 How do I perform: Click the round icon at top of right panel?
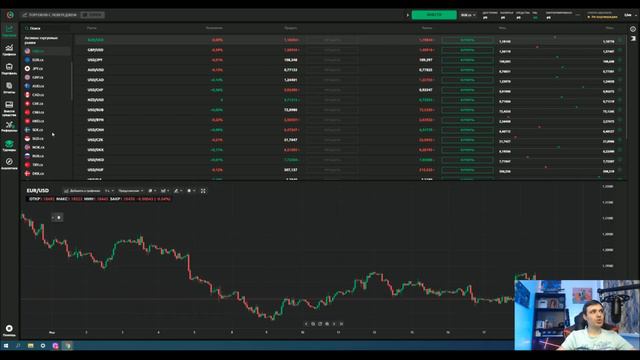(x=633, y=29)
